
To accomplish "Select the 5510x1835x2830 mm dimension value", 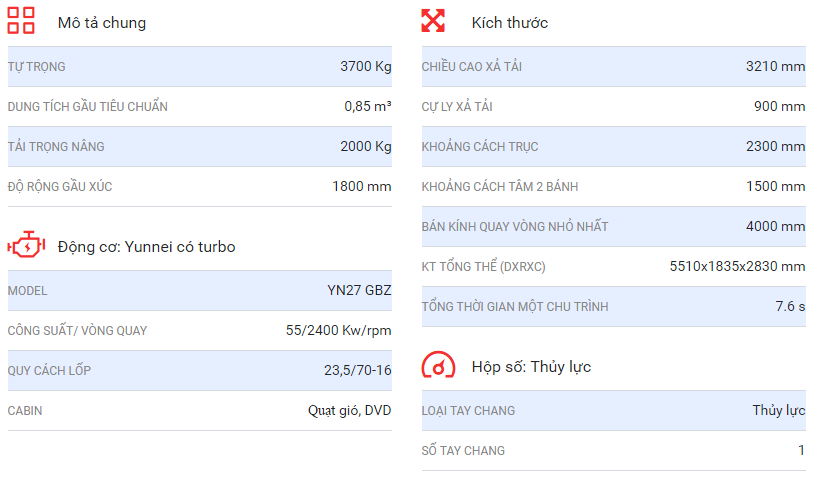I will tap(736, 267).
